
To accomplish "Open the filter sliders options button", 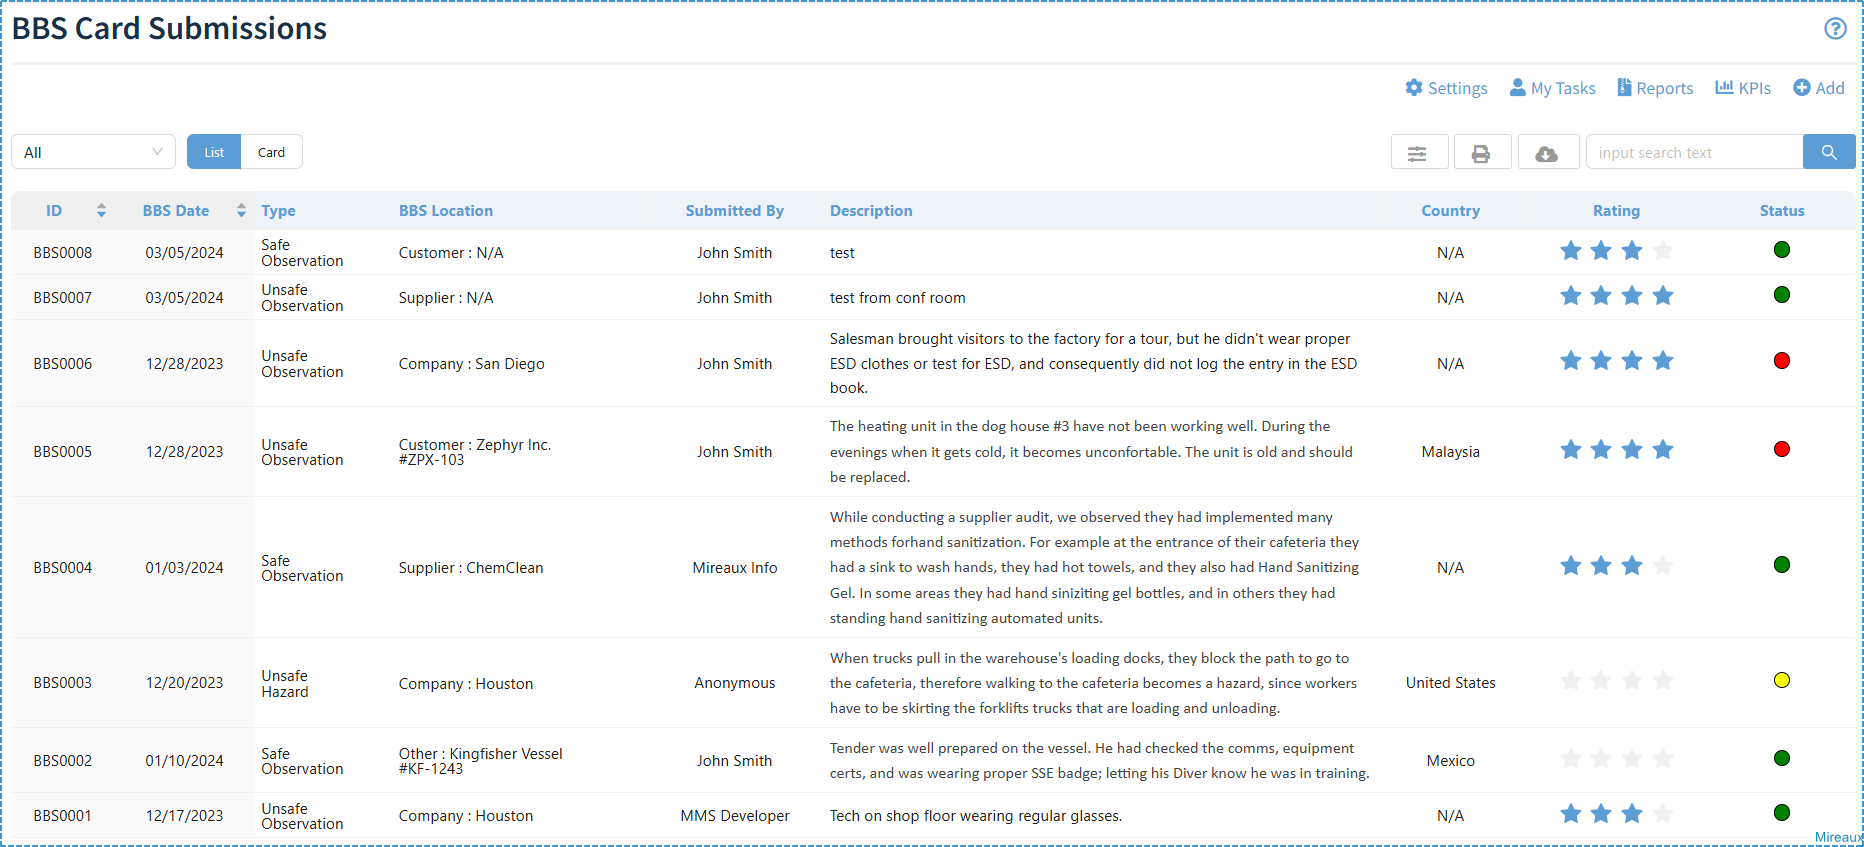I will [1419, 152].
